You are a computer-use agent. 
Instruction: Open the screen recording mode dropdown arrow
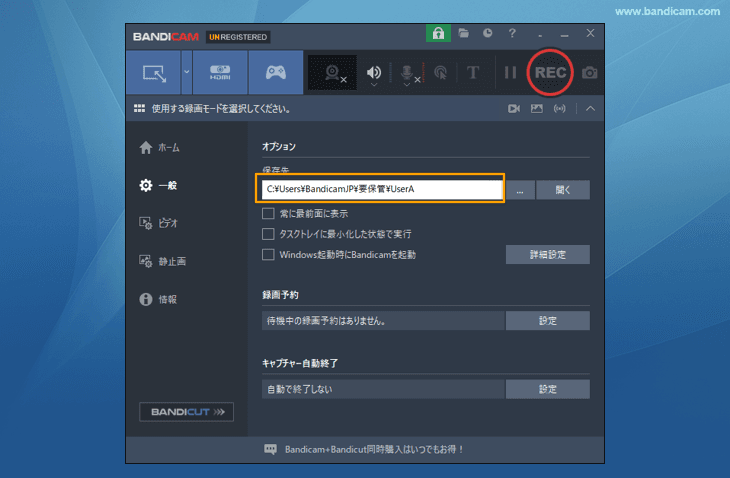(x=187, y=73)
